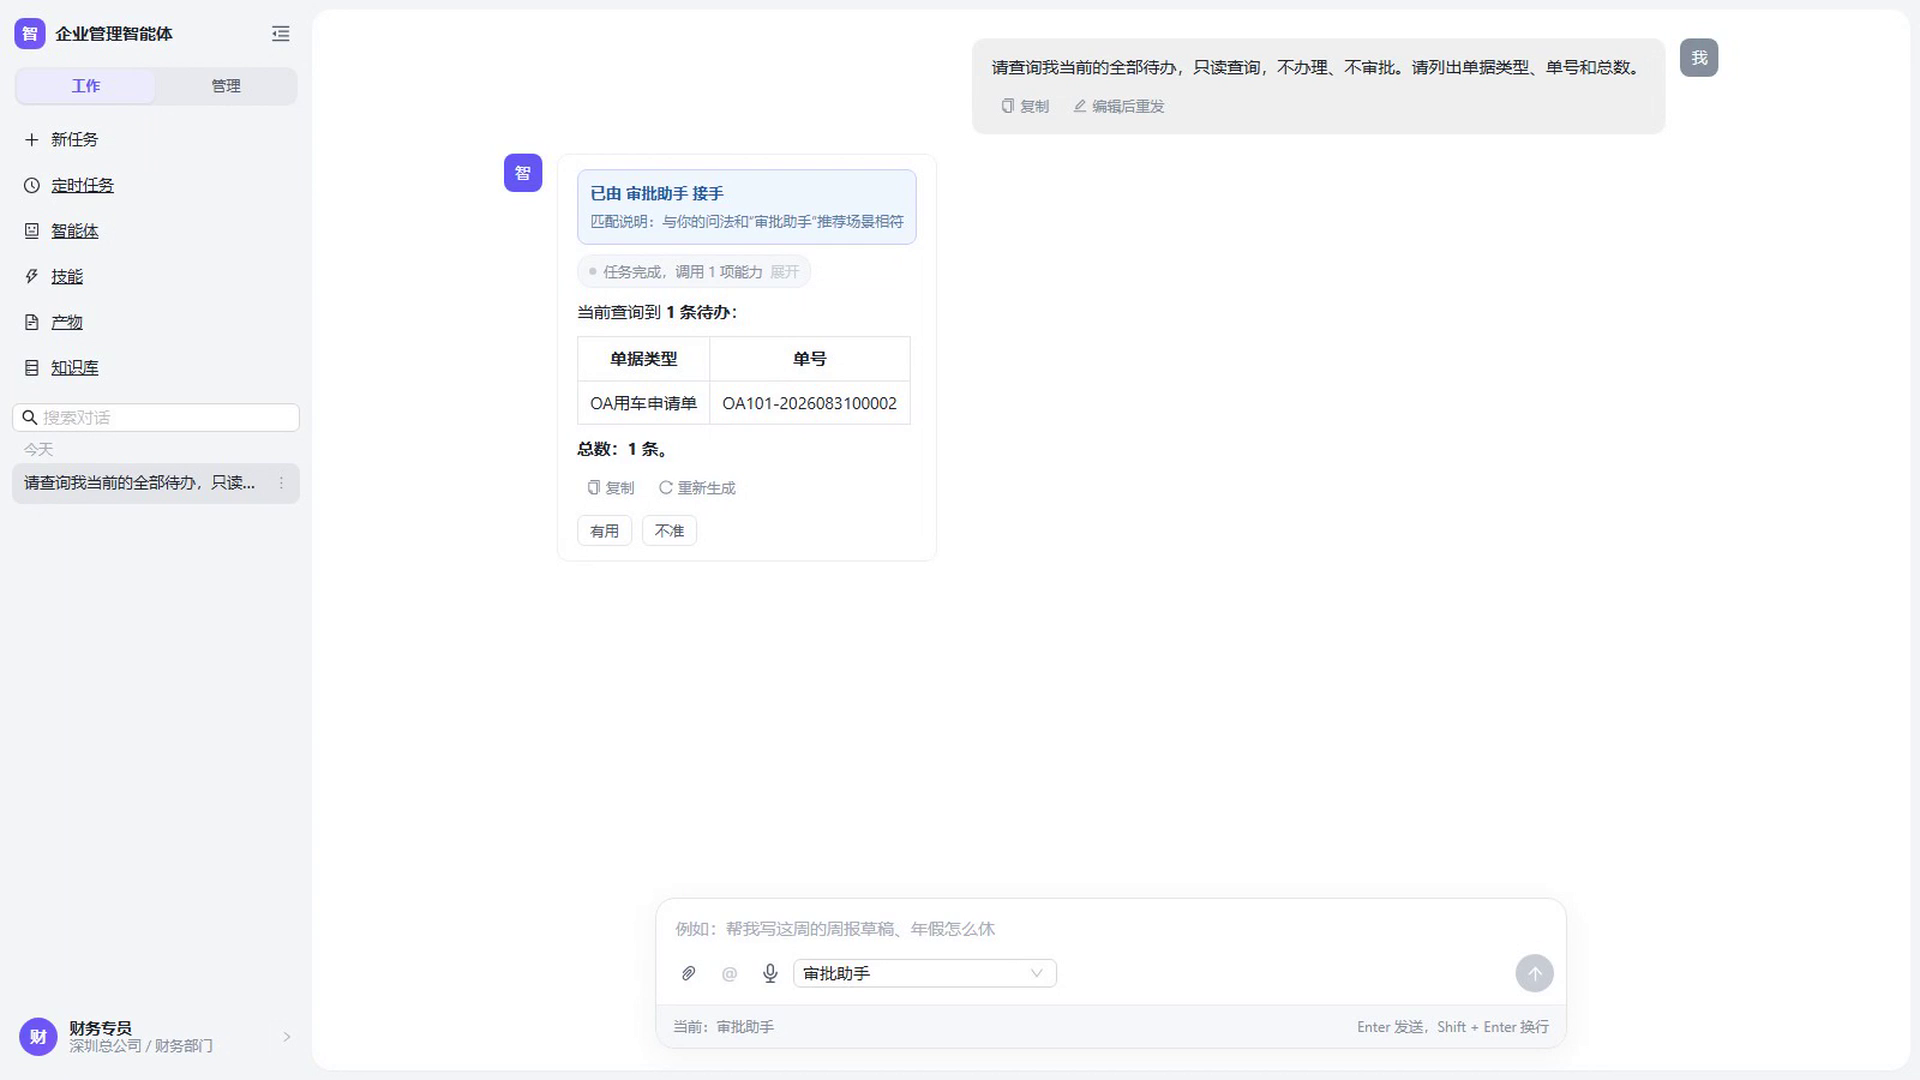Viewport: 1920px width, 1080px height.
Task: Click the 已由 审批助手 接手 card
Action: point(747,207)
